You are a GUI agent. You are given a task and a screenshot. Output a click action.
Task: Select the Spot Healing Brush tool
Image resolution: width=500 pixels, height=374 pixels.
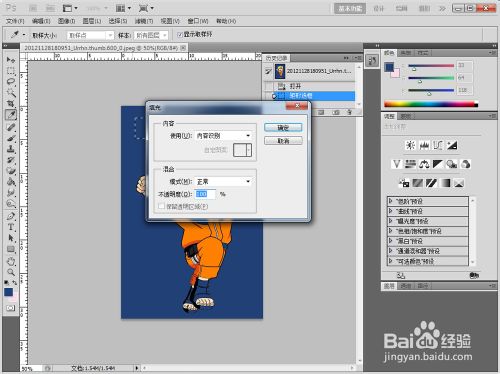point(11,127)
